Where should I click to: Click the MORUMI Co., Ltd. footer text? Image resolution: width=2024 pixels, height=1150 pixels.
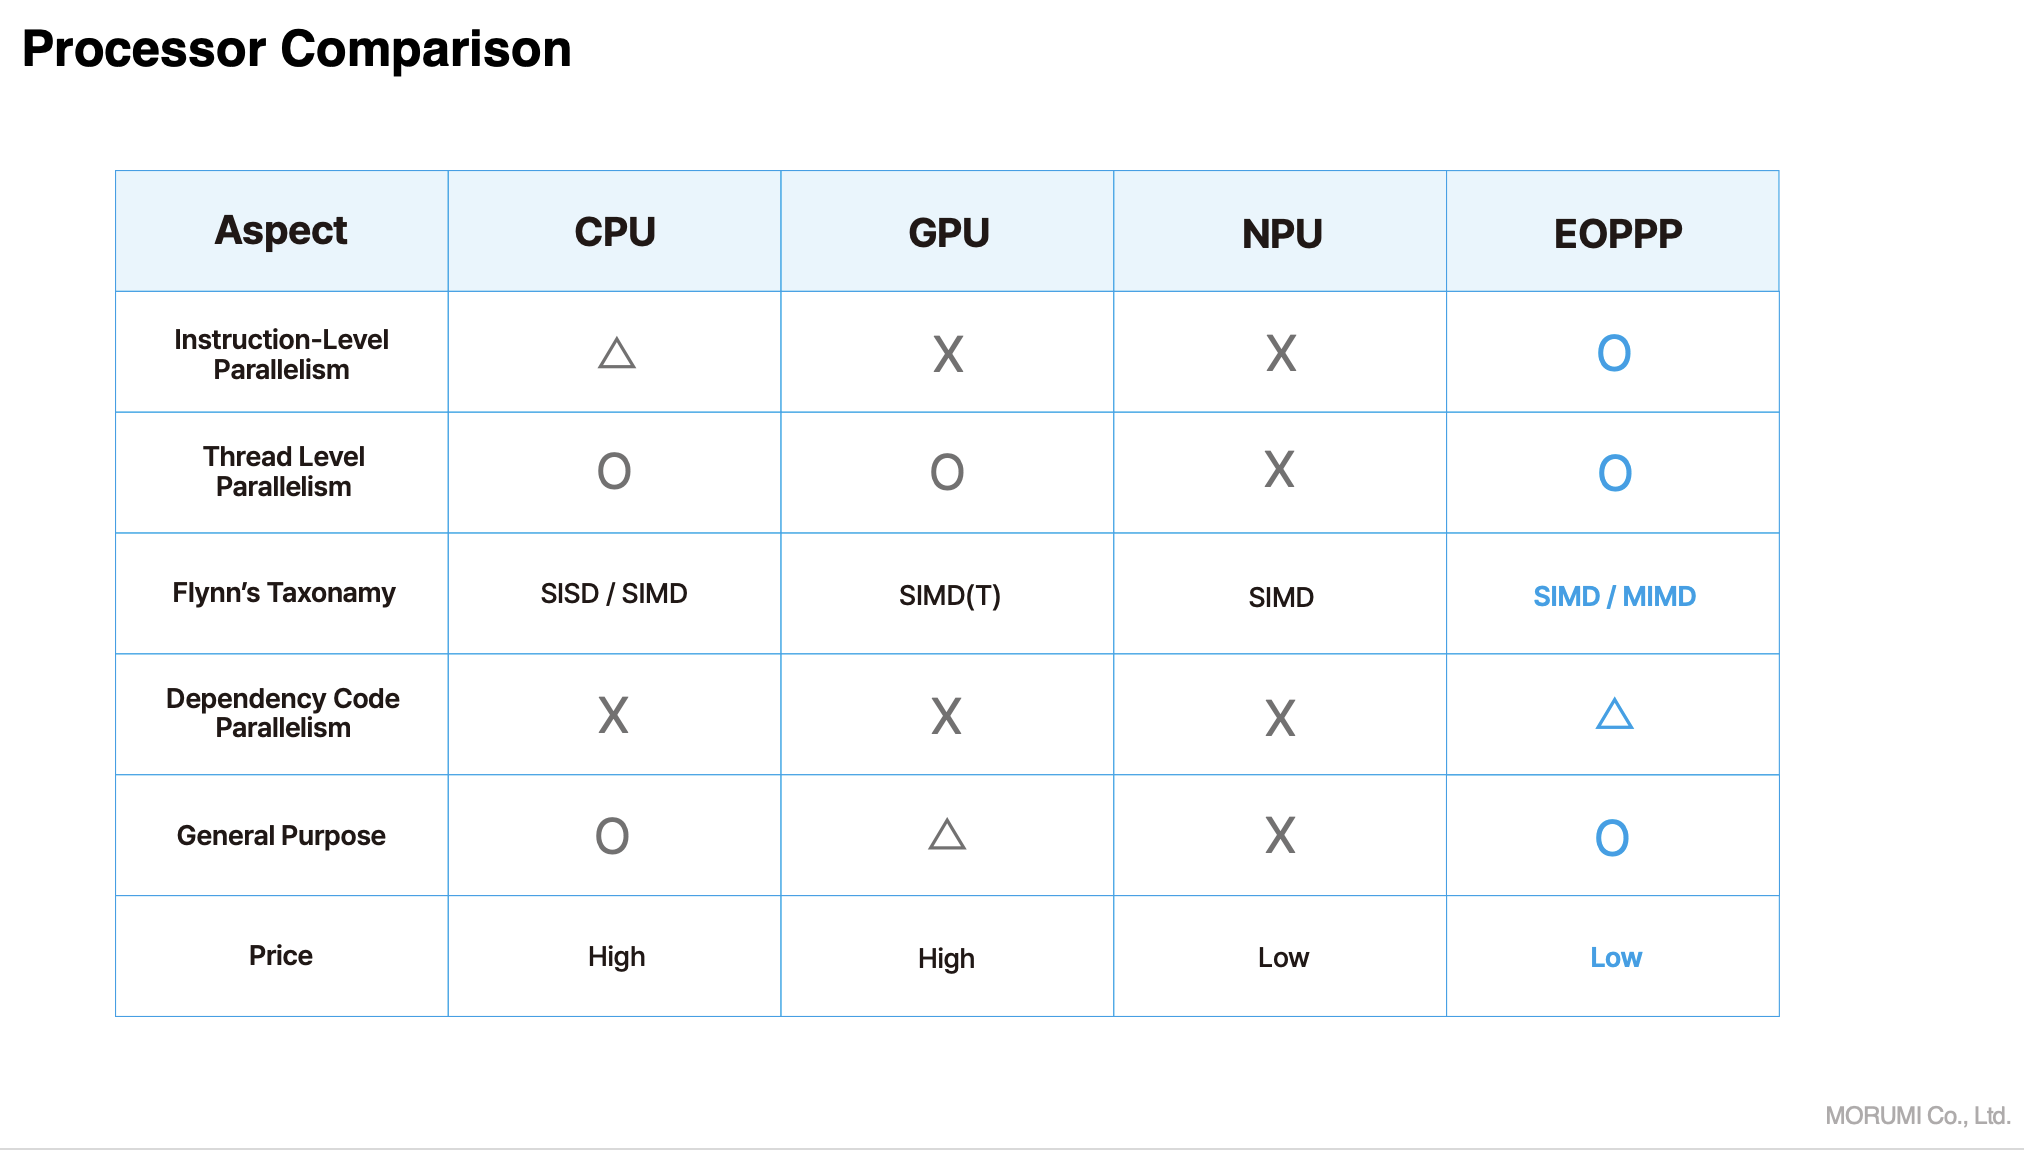click(1917, 1115)
